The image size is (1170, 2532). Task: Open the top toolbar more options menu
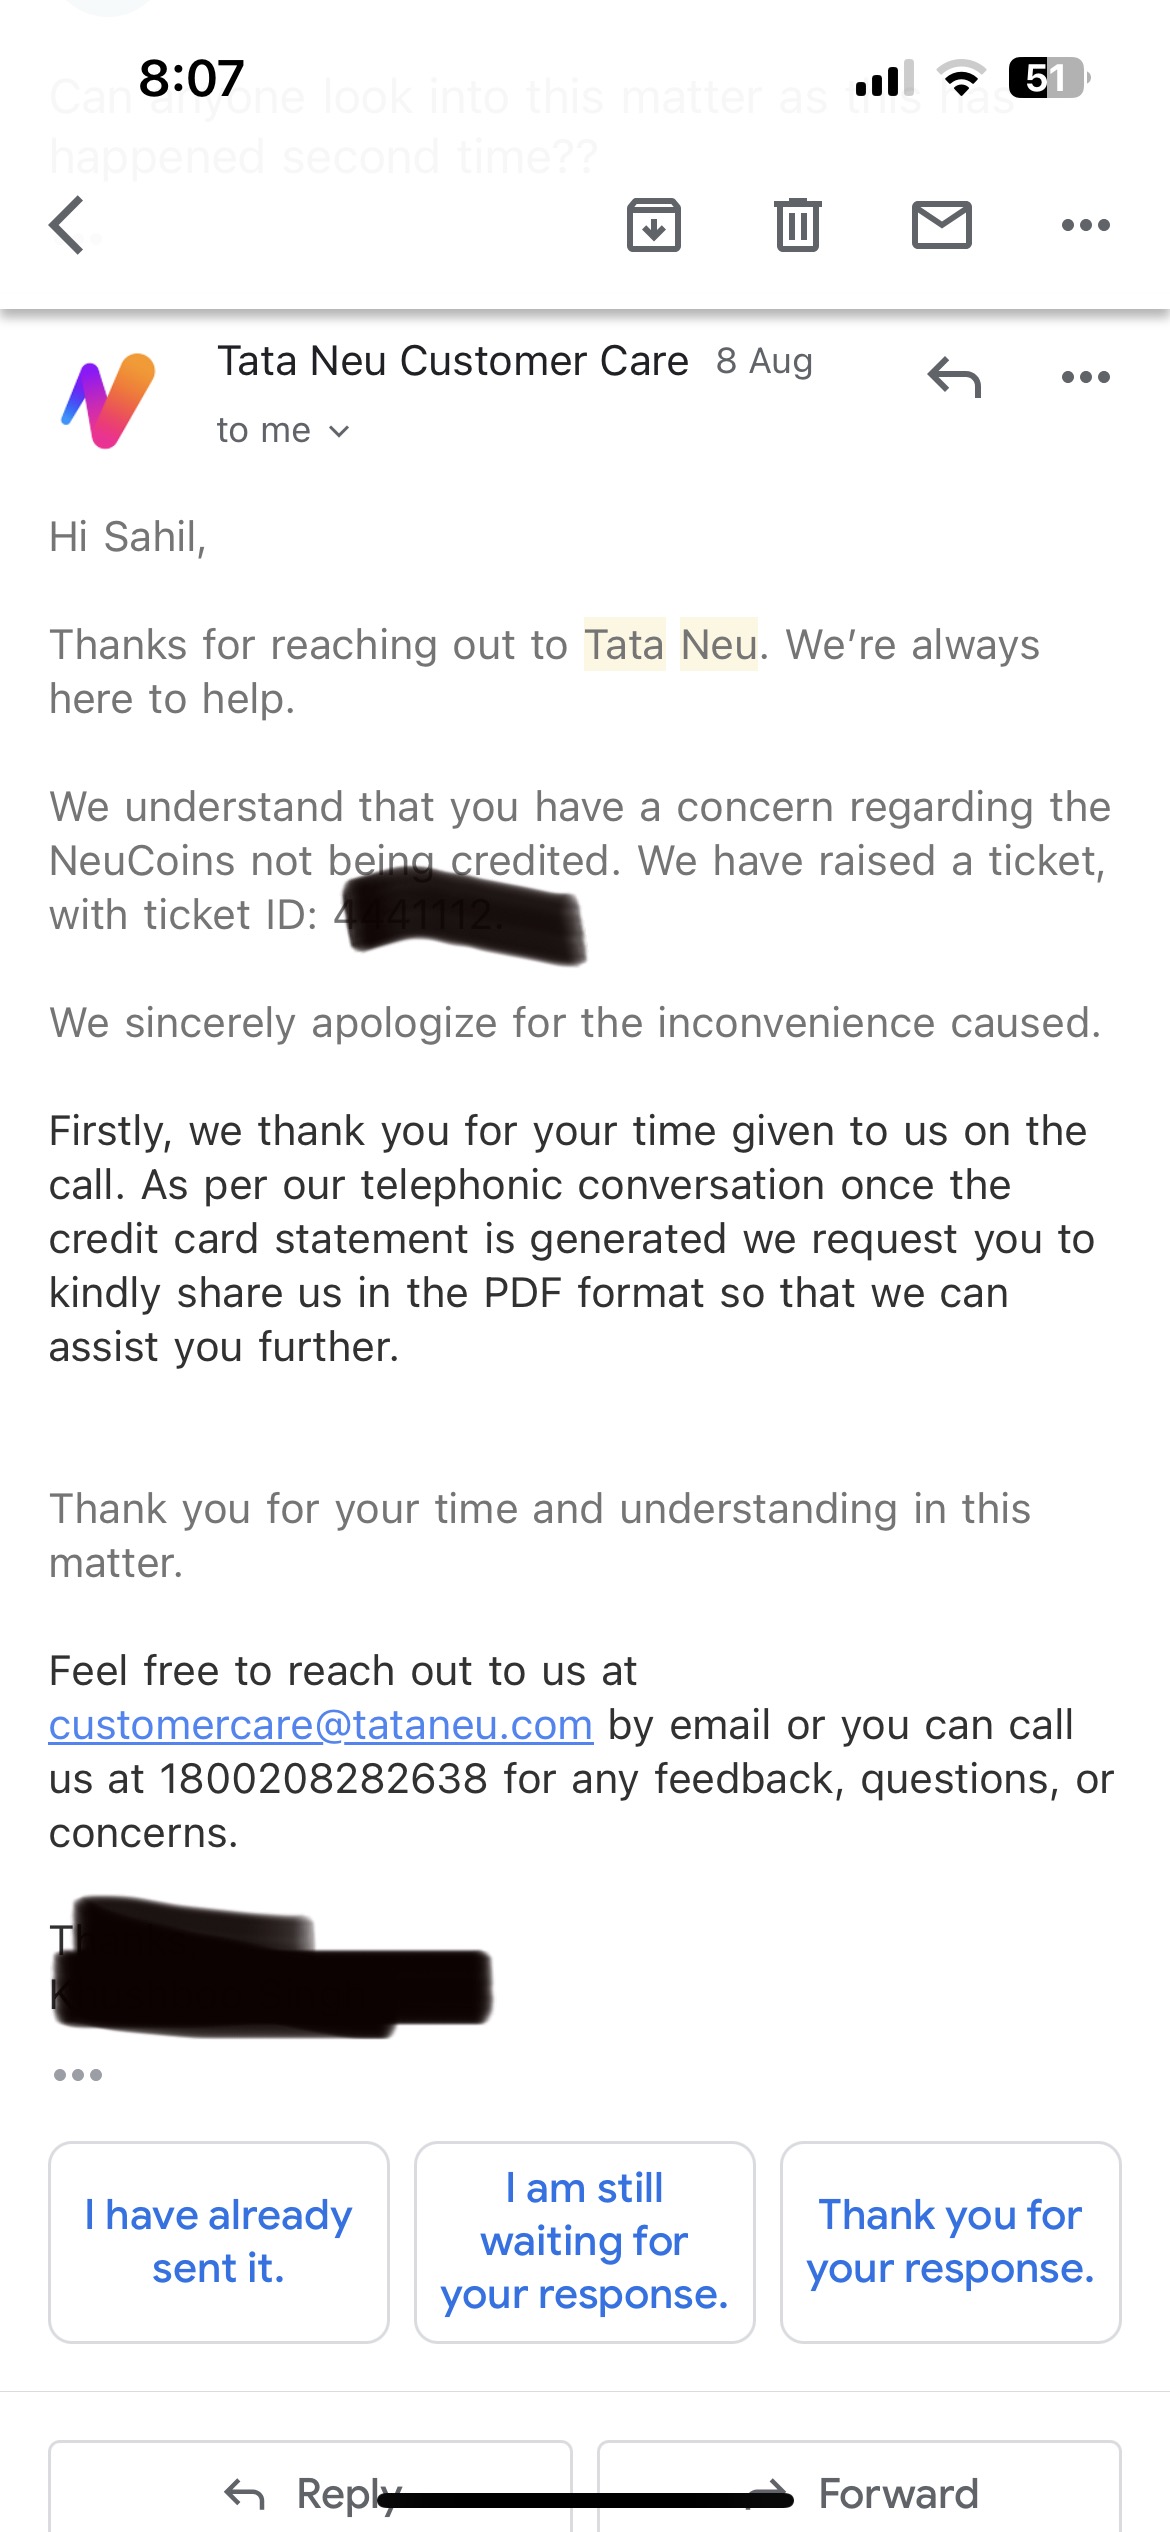(x=1085, y=225)
